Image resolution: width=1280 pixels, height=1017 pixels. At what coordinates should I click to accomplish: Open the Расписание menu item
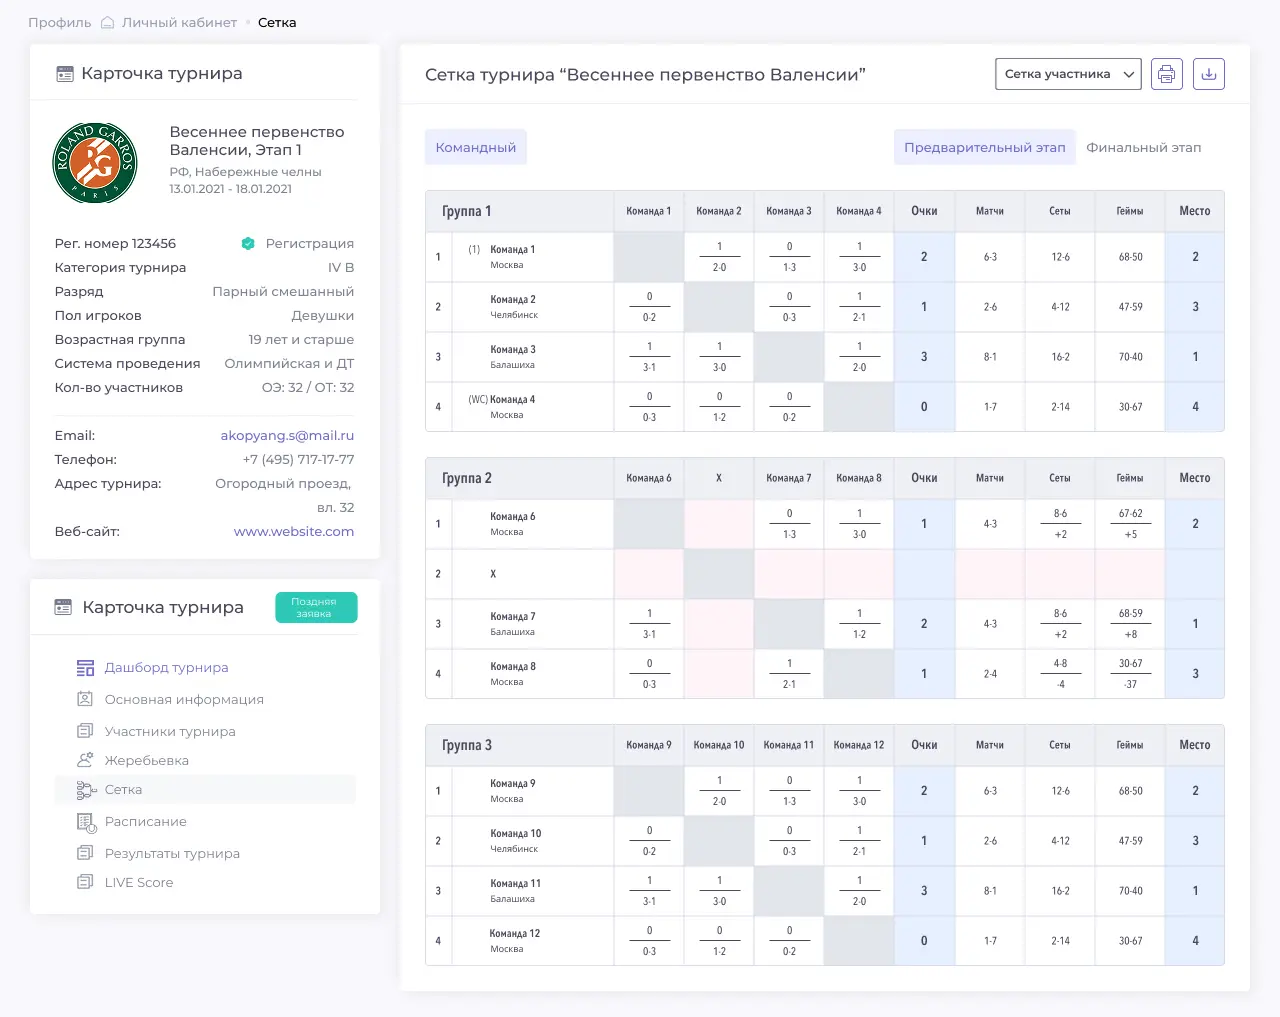[x=145, y=822]
